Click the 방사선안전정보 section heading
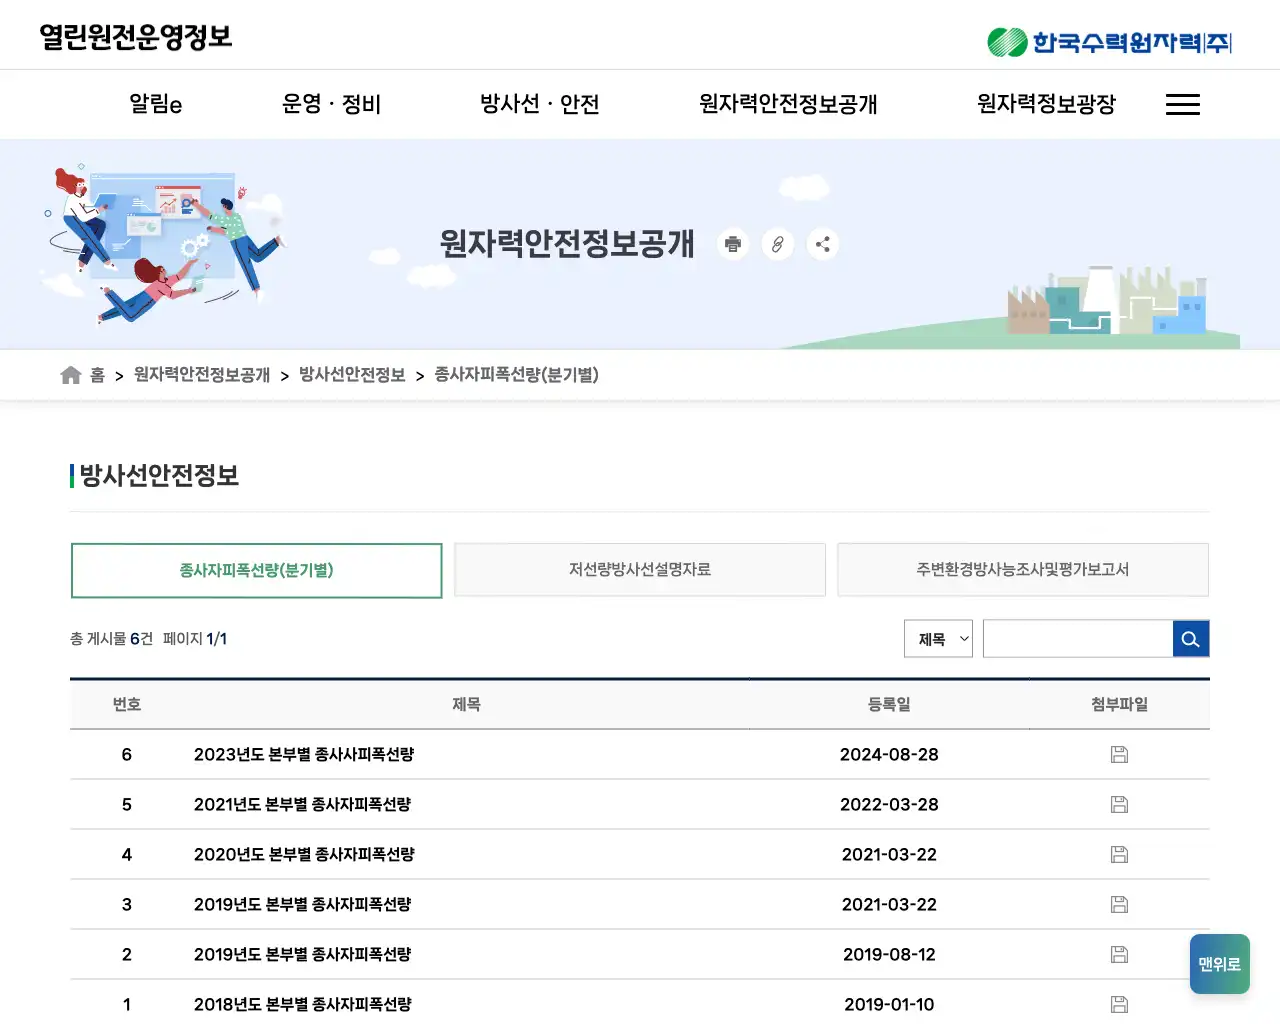This screenshot has height=1024, width=1280. 159,476
